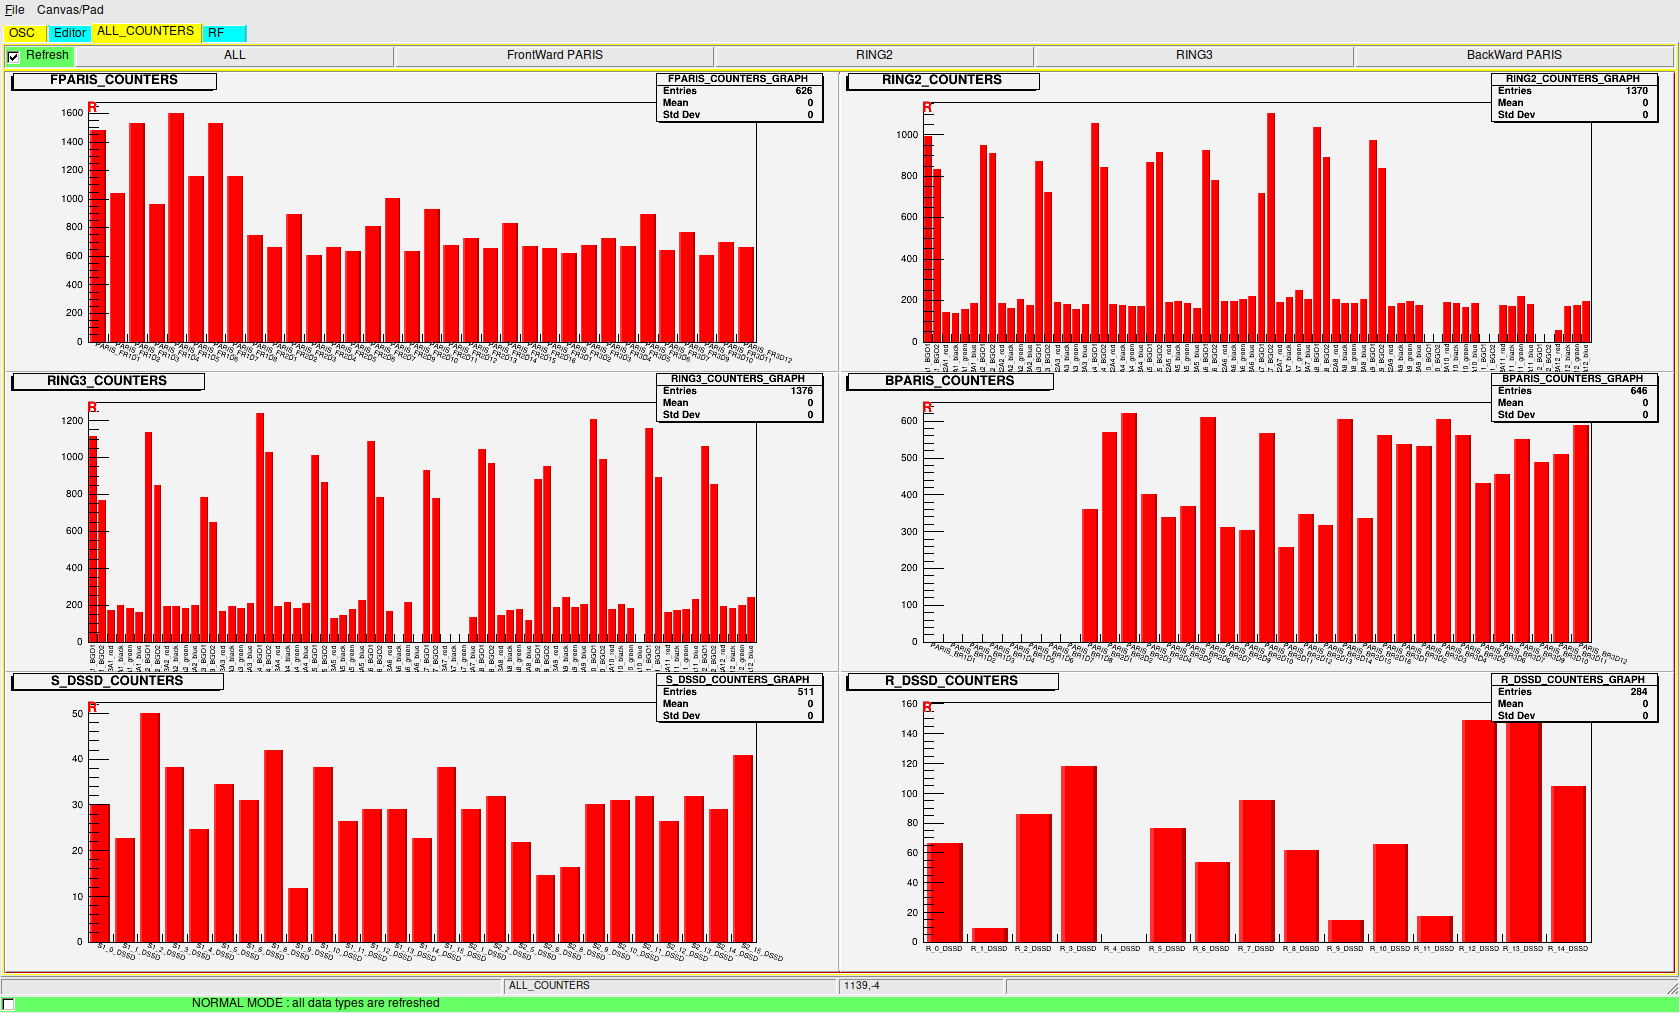Click the red R marker in FPARIS_COUNTERS plot

[x=92, y=107]
